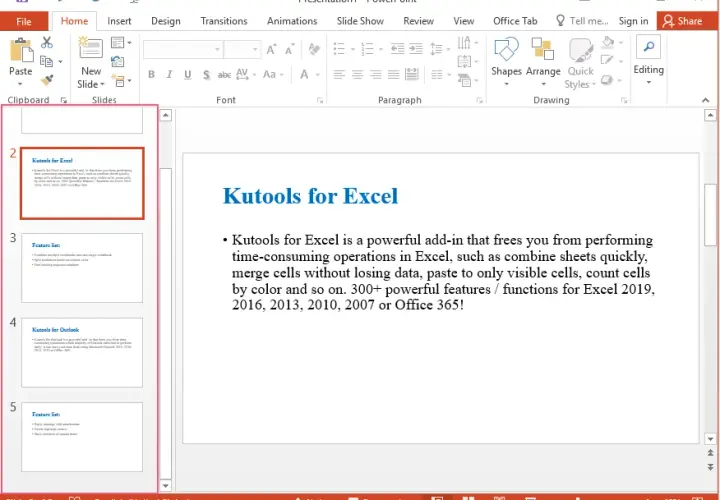This screenshot has height=500, width=720.
Task: Open the Character Spacing dropdown
Action: click(246, 74)
